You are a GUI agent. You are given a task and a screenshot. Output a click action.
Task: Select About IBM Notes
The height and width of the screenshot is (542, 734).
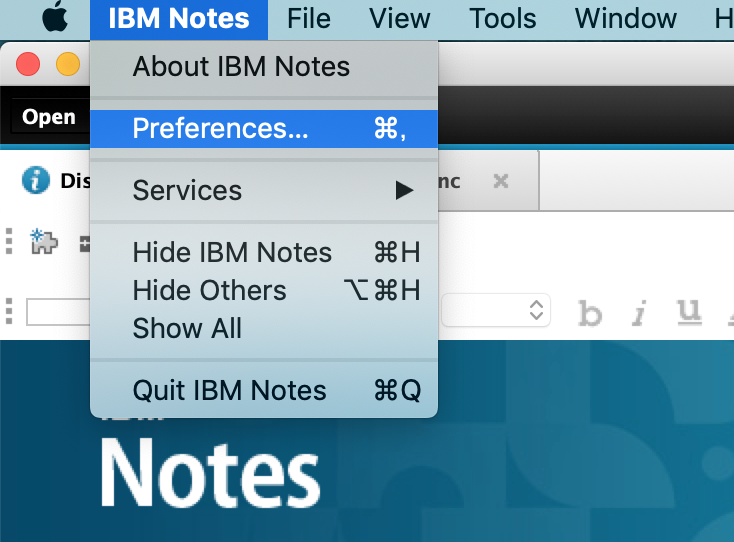[x=264, y=66]
